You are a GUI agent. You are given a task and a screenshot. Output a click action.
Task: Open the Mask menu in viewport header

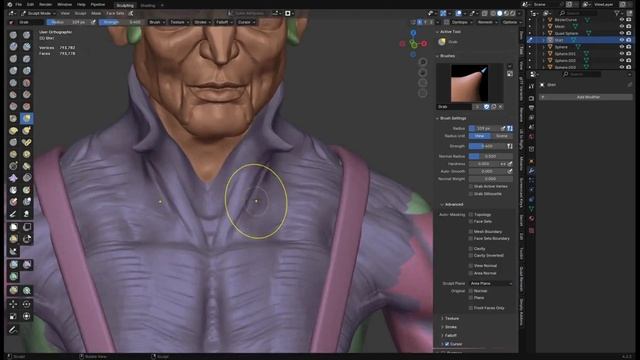click(x=96, y=13)
